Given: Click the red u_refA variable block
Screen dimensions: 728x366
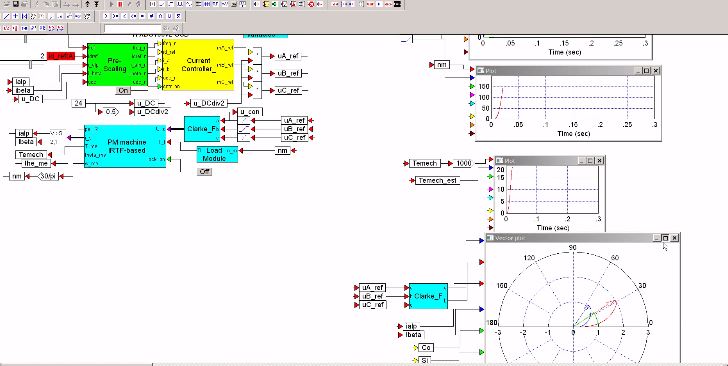Looking at the screenshot, I should [x=60, y=56].
